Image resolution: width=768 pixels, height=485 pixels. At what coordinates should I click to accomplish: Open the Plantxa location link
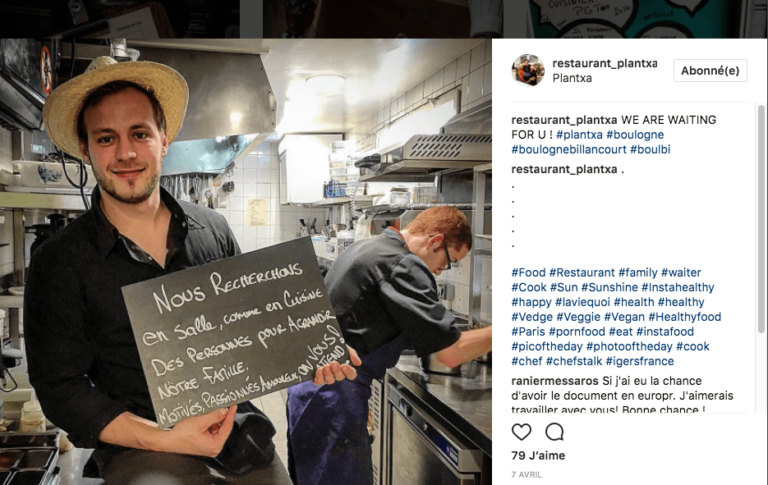(x=572, y=78)
